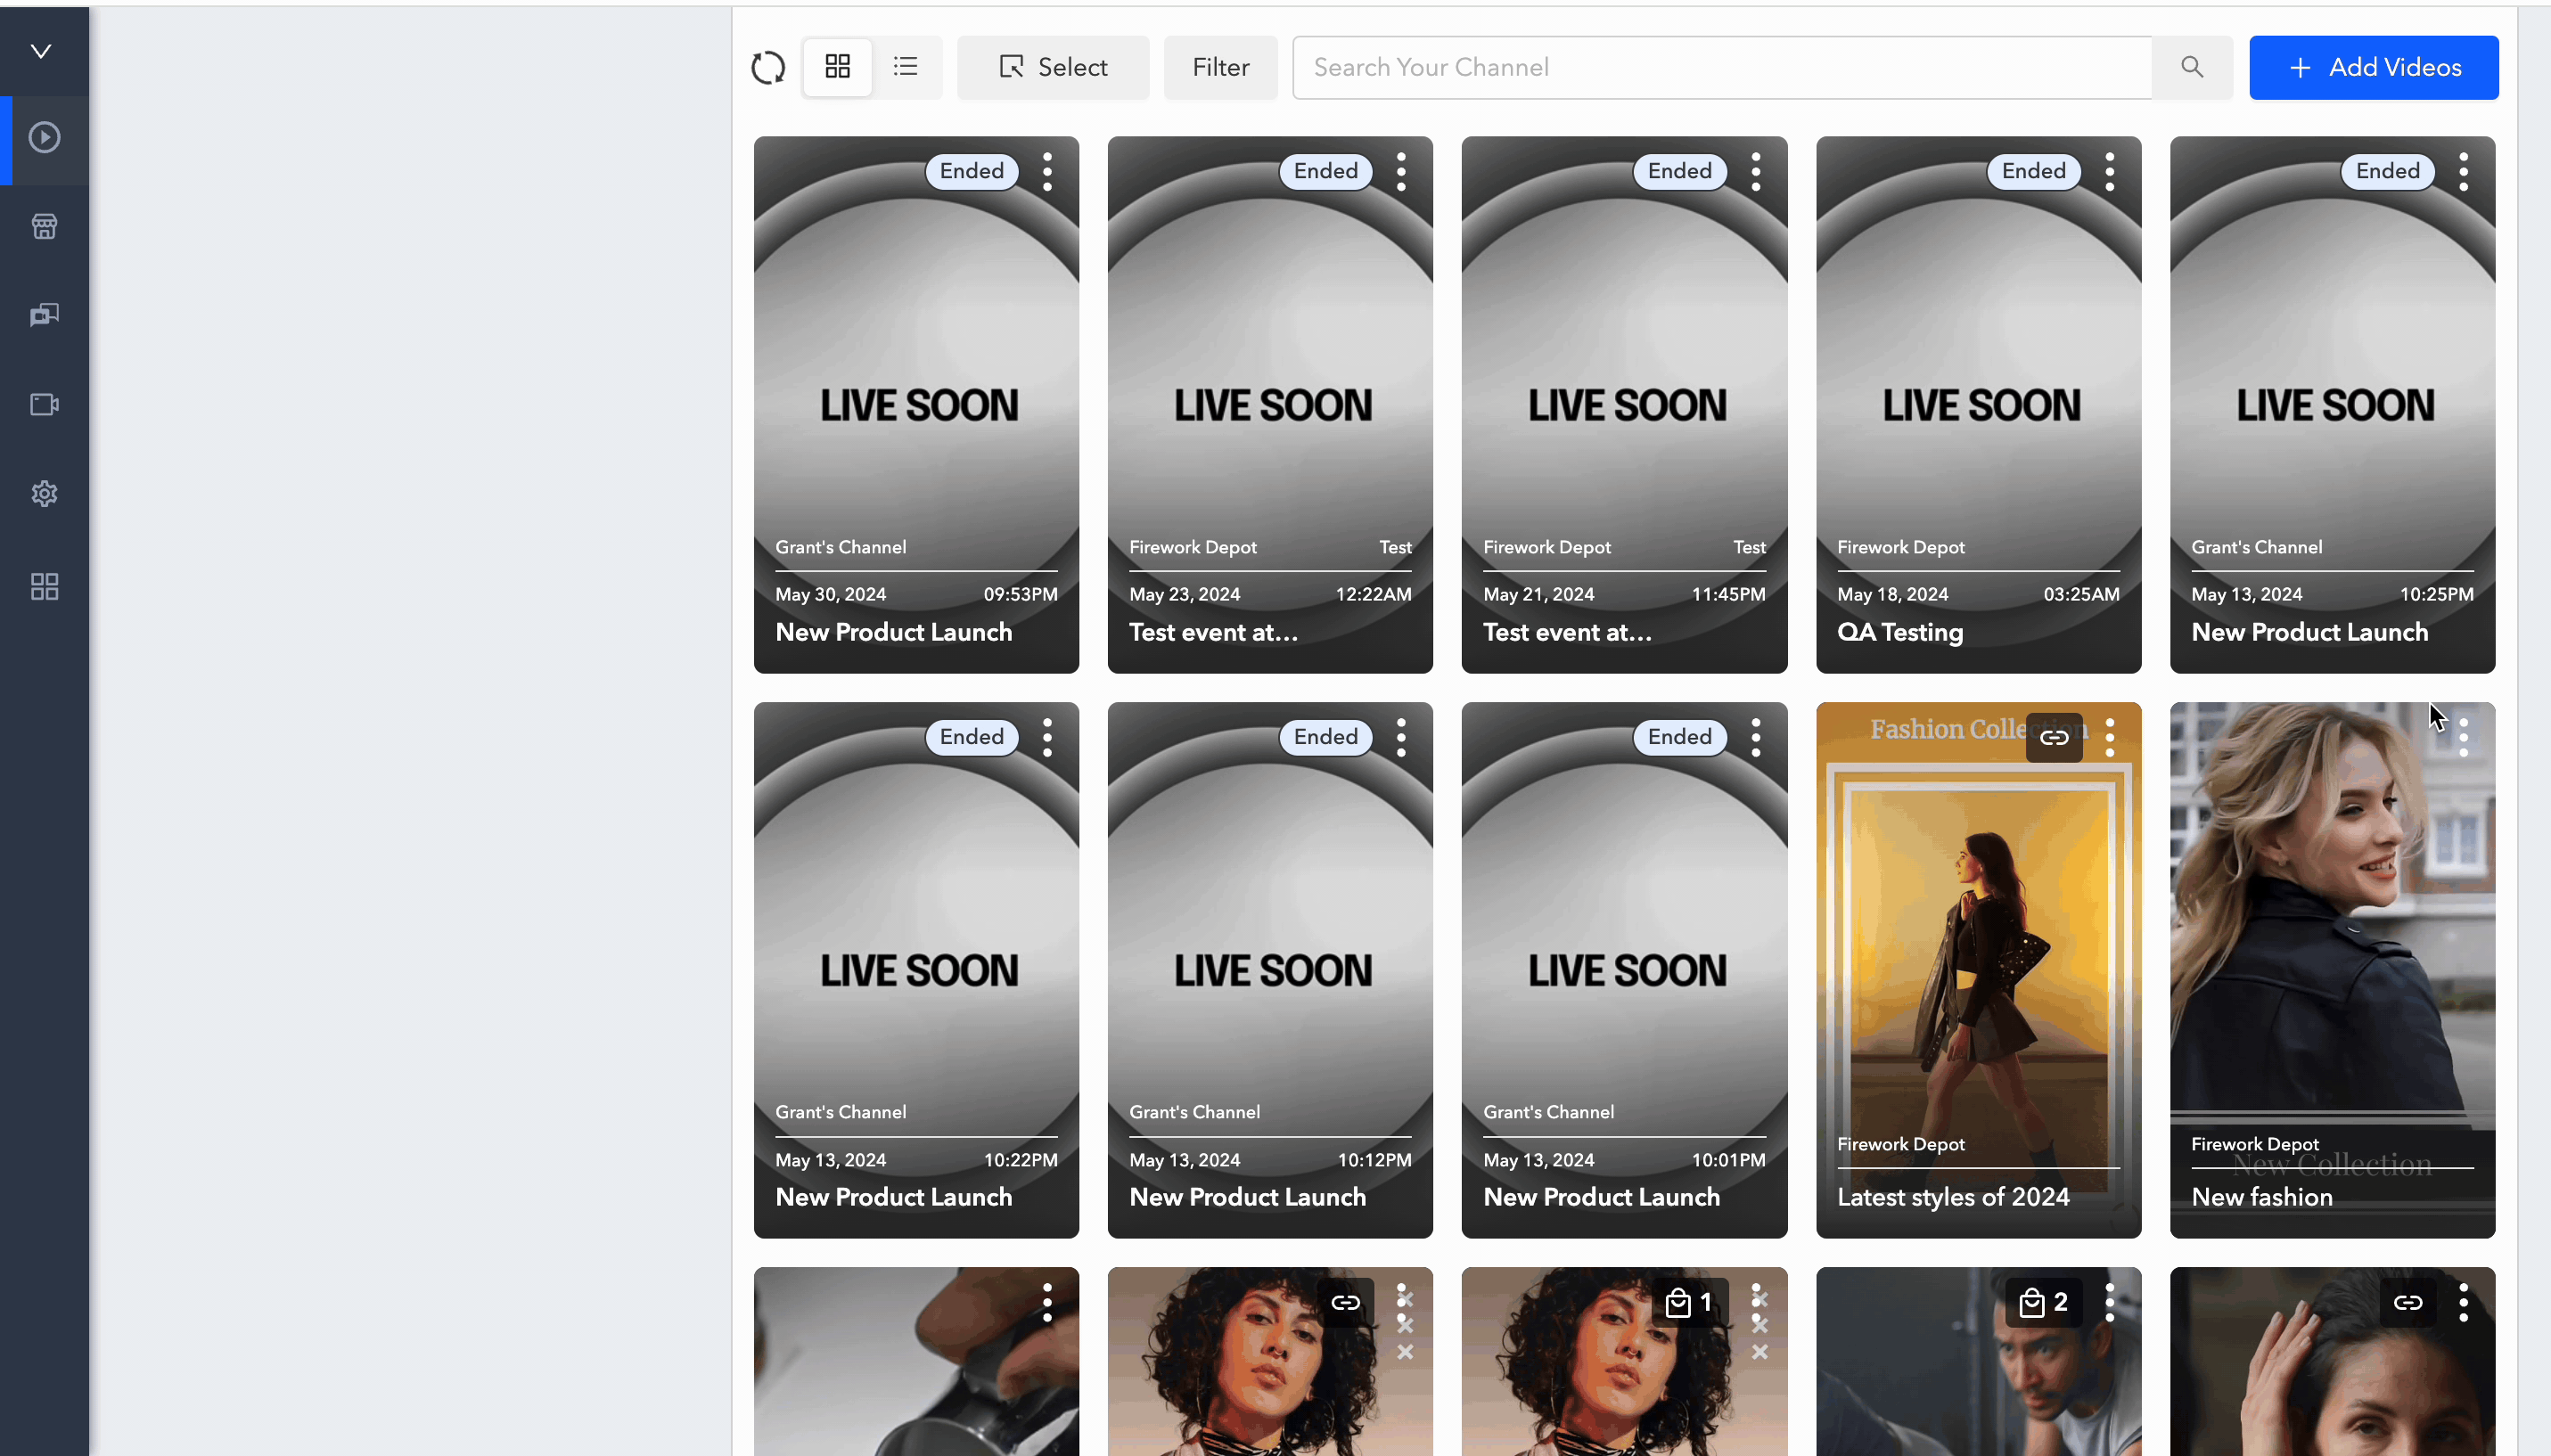Click Ended badge on QA Testing card

(2033, 171)
